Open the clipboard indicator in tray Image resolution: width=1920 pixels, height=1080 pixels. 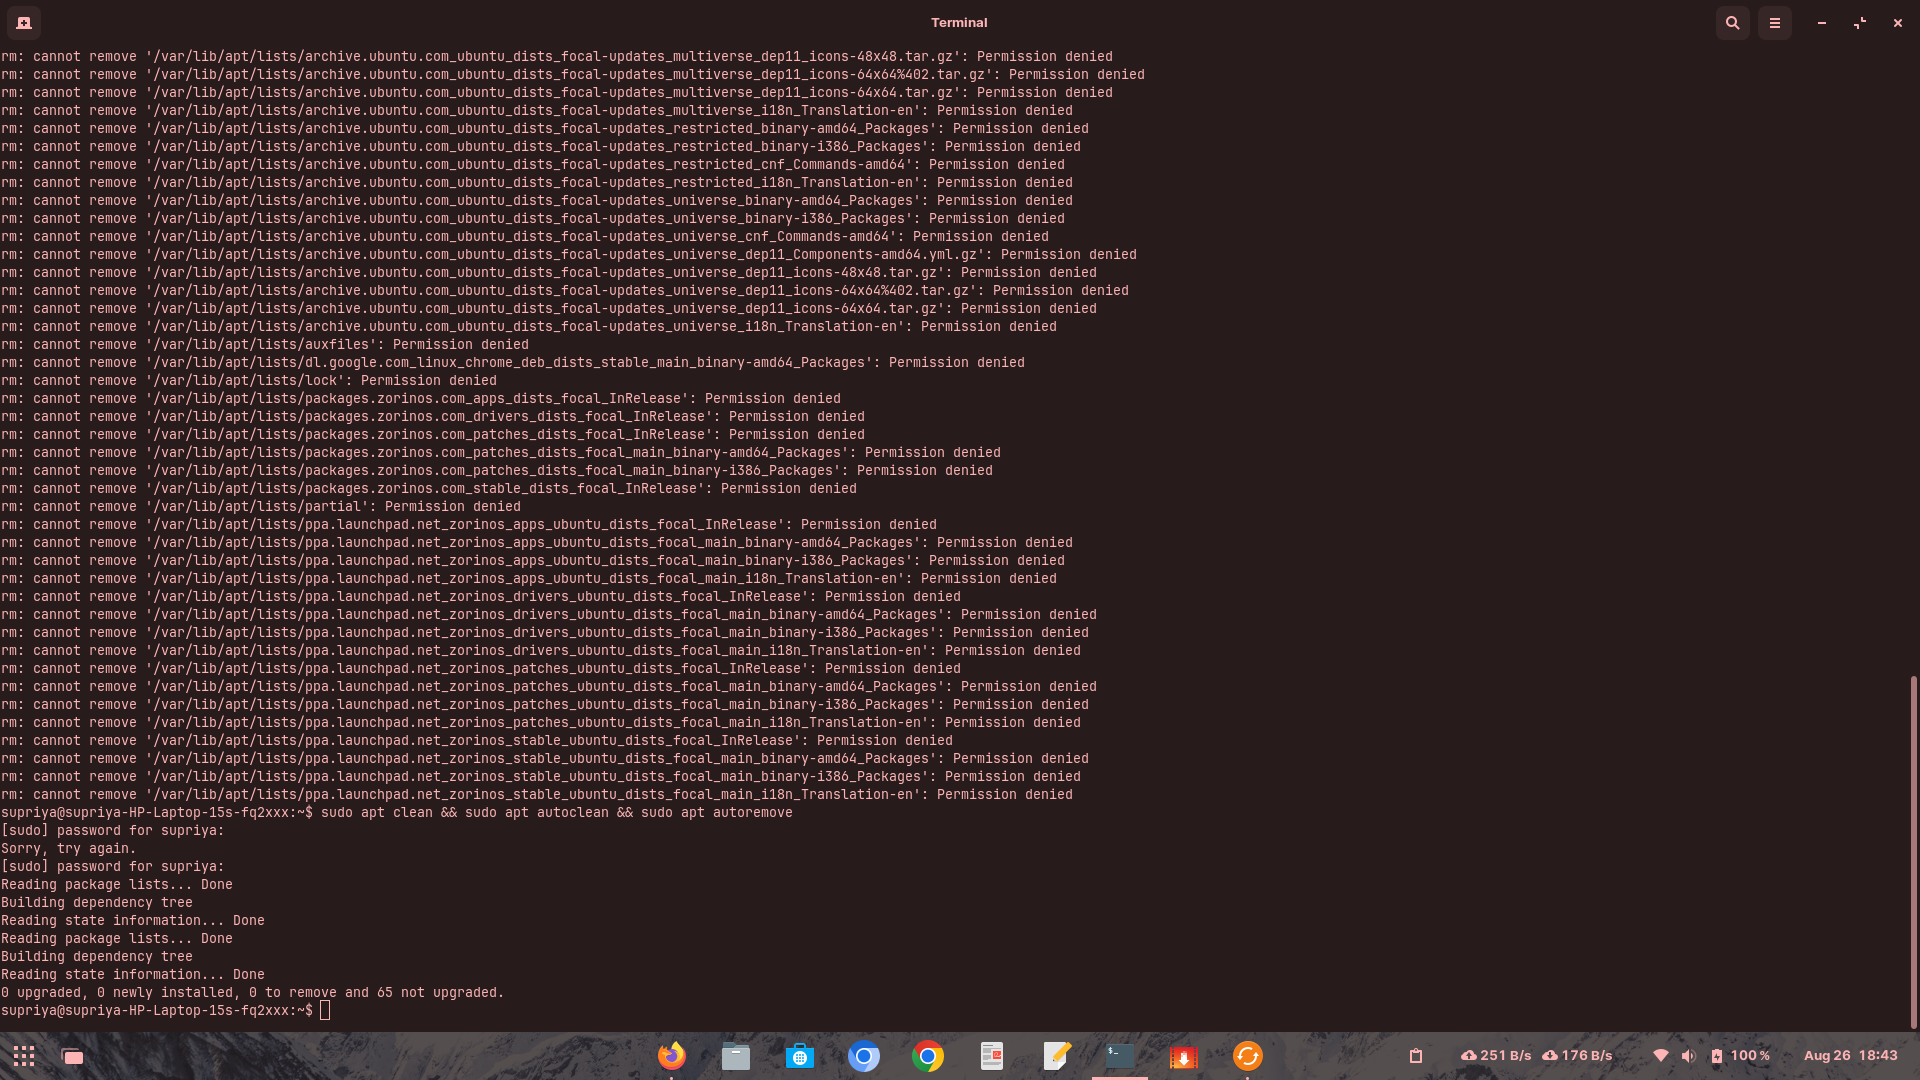coord(1416,1056)
